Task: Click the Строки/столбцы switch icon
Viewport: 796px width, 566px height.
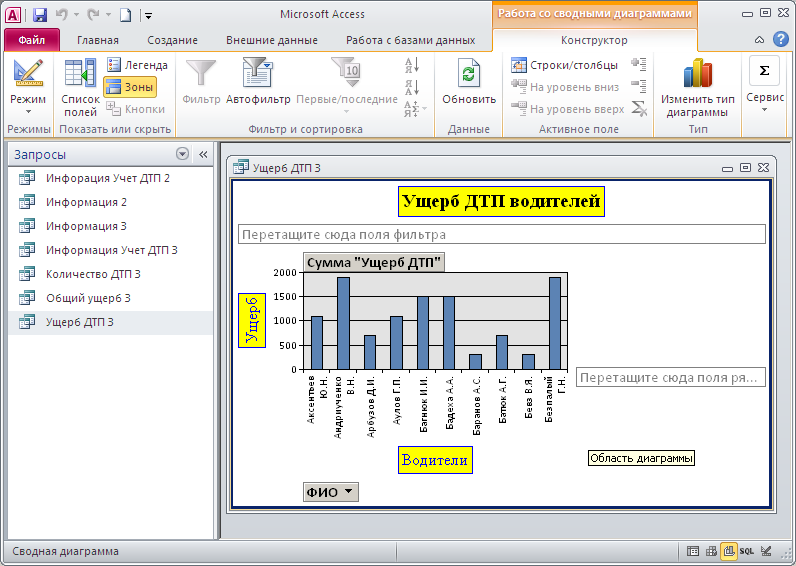Action: pos(565,65)
